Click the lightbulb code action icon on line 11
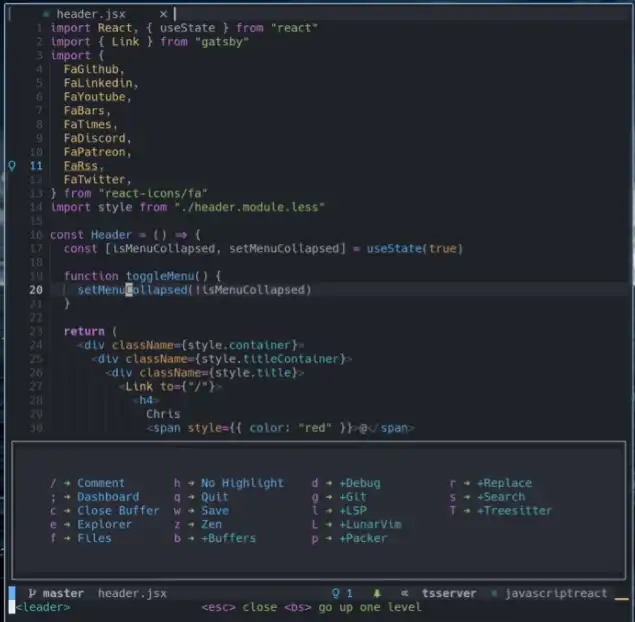The width and height of the screenshot is (635, 622). pos(12,166)
